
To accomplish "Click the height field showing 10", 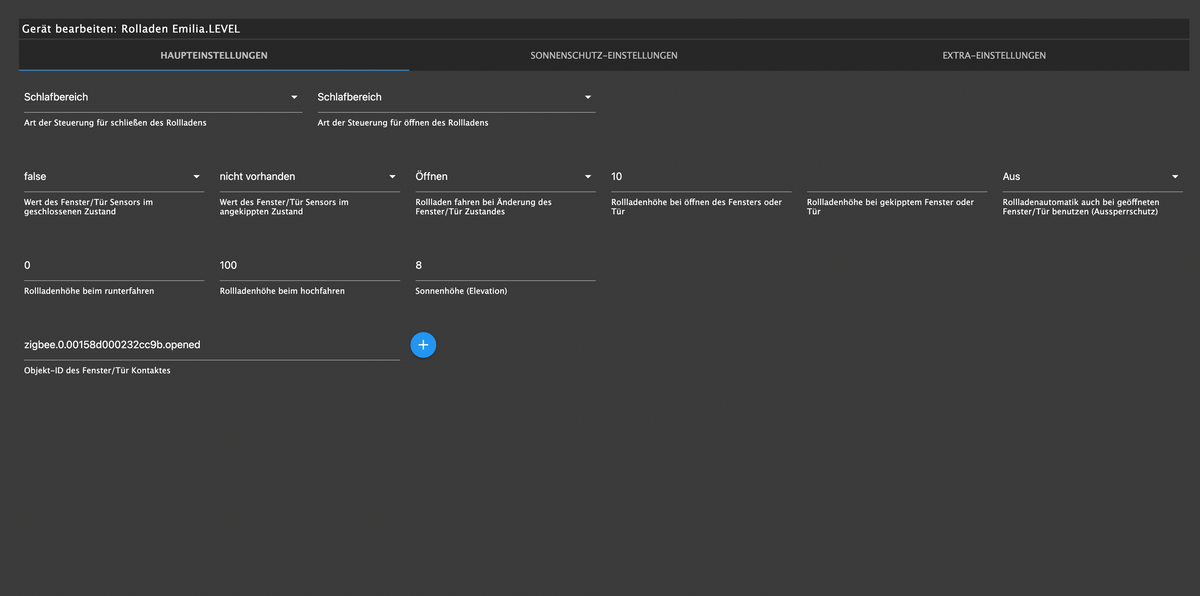I will (701, 176).
